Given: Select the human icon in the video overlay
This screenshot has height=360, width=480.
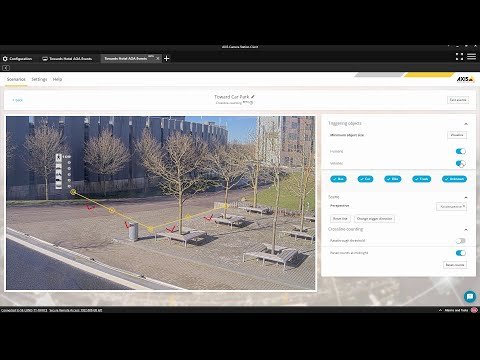Looking at the screenshot, I should (x=59, y=157).
